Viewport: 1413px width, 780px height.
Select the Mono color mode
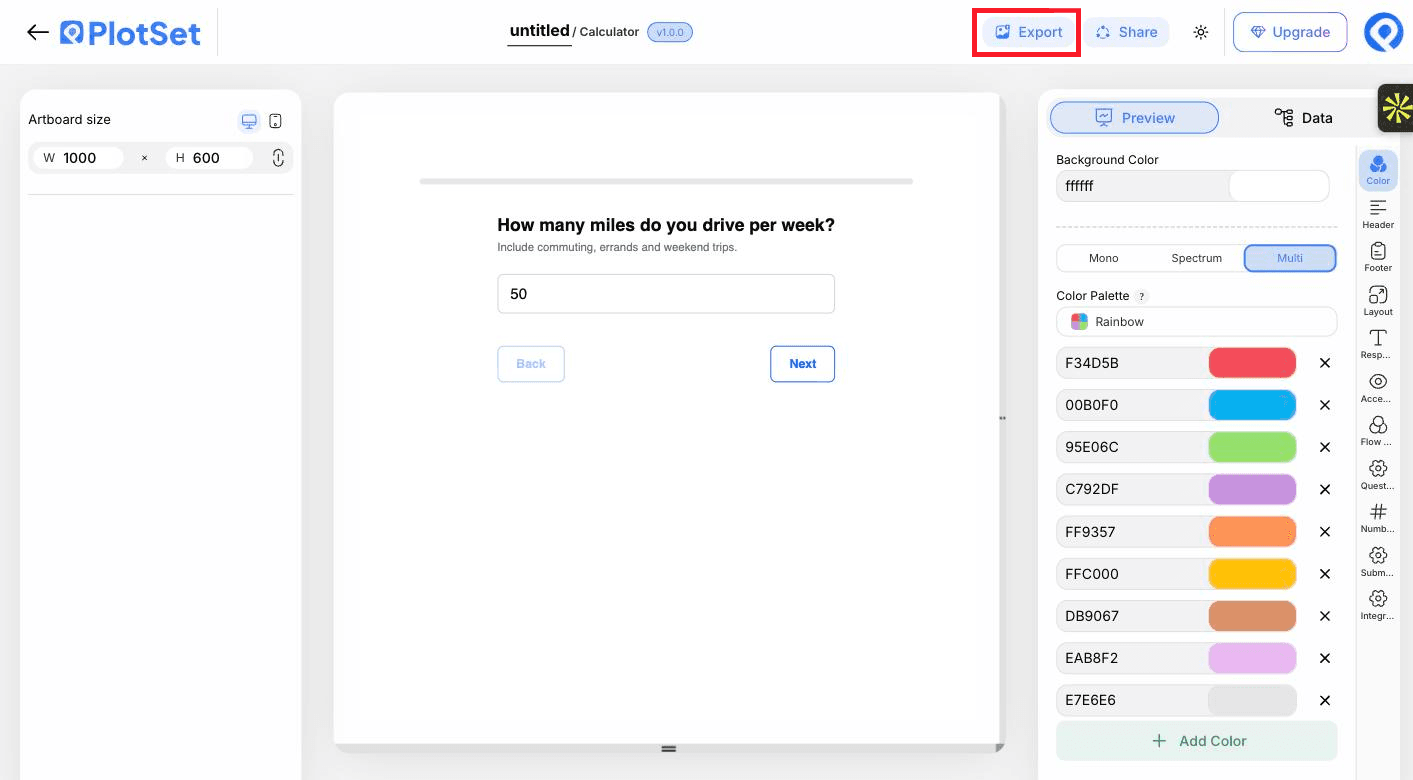click(1103, 258)
